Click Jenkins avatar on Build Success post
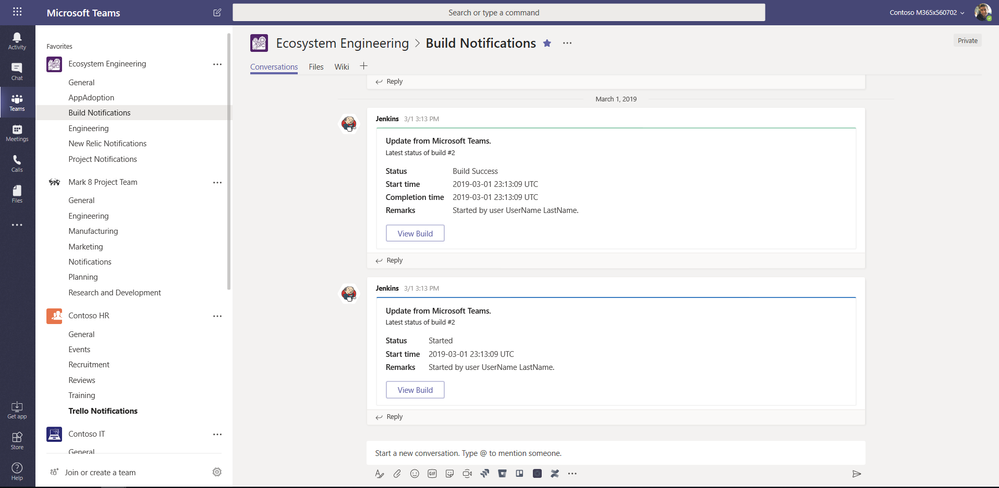 [349, 124]
